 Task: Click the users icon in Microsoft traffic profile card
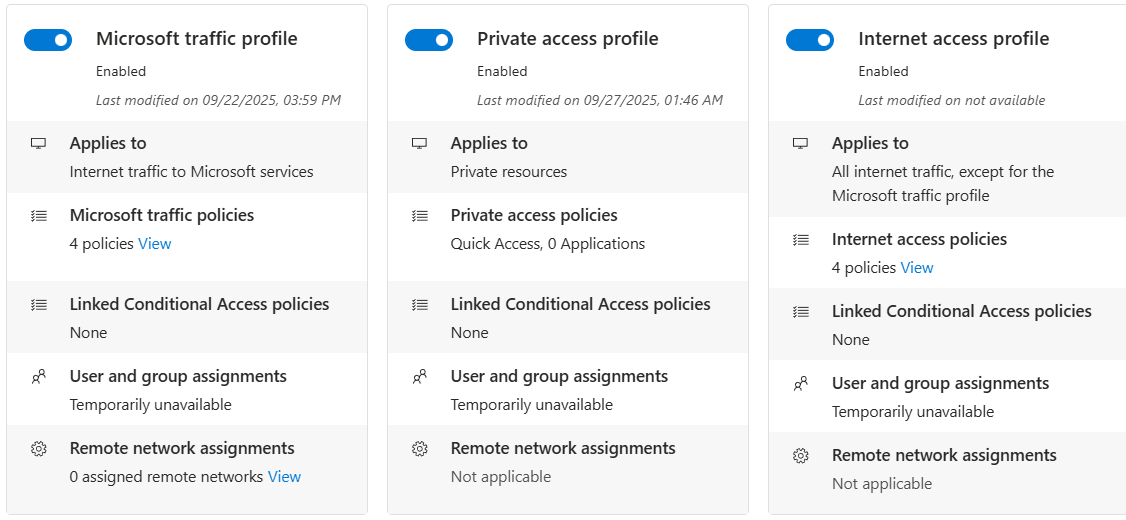point(39,377)
